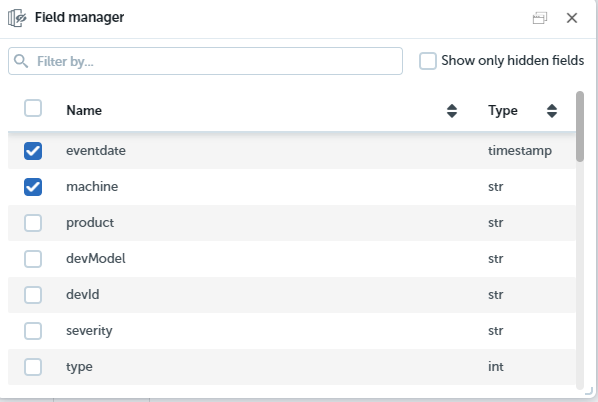Image resolution: width=598 pixels, height=402 pixels.
Task: Uncheck the machine field checkbox
Action: pos(33,187)
